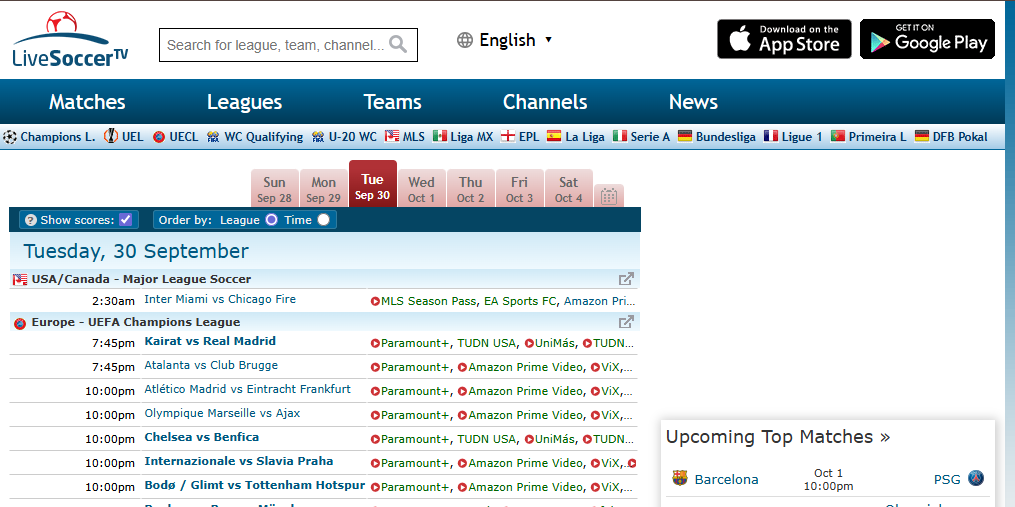This screenshot has height=507, width=1015.
Task: Open USA/Canada Major League Soccer header
Action: point(141,279)
